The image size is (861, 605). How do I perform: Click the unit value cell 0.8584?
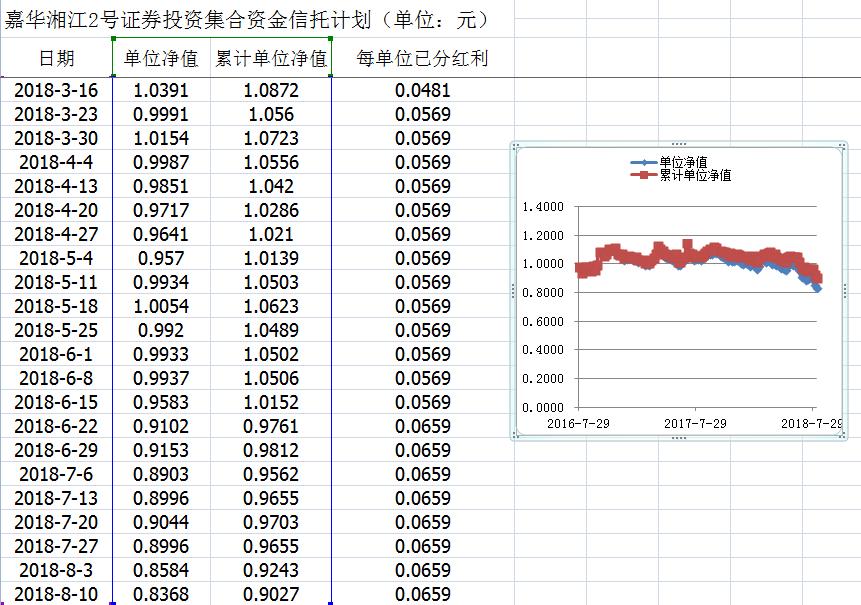[161, 570]
